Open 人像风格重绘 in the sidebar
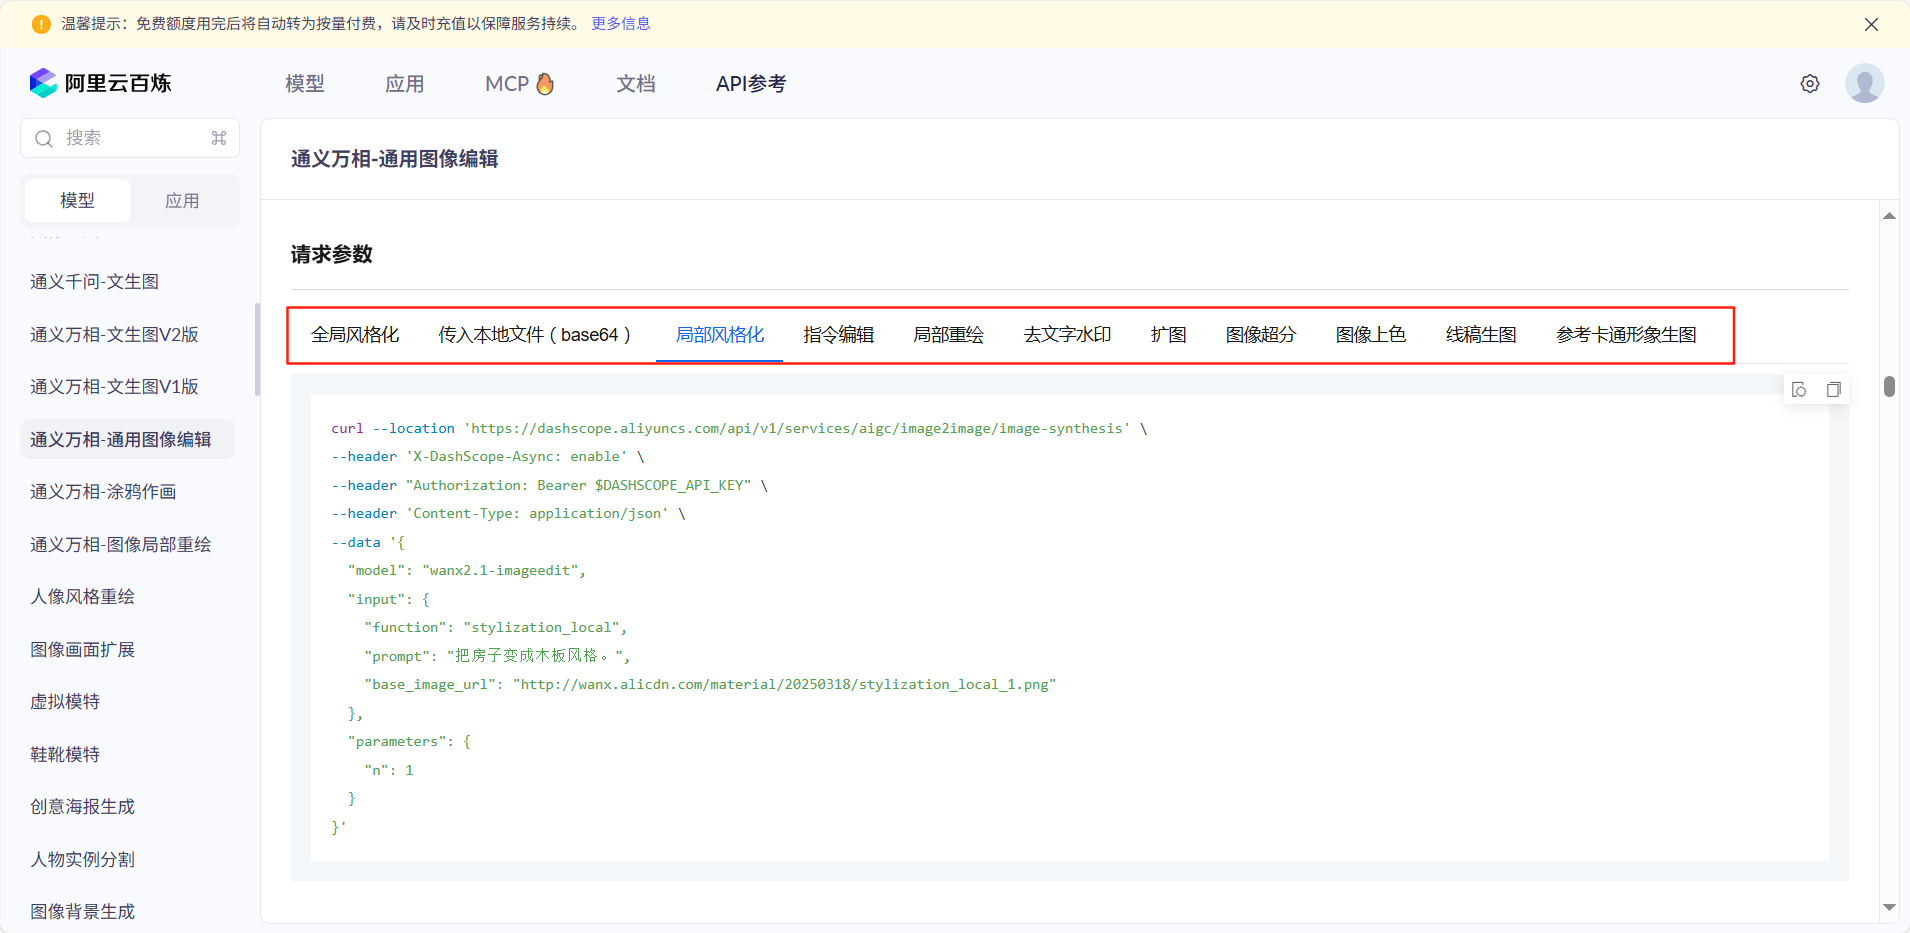The height and width of the screenshot is (933, 1910). pos(82,597)
